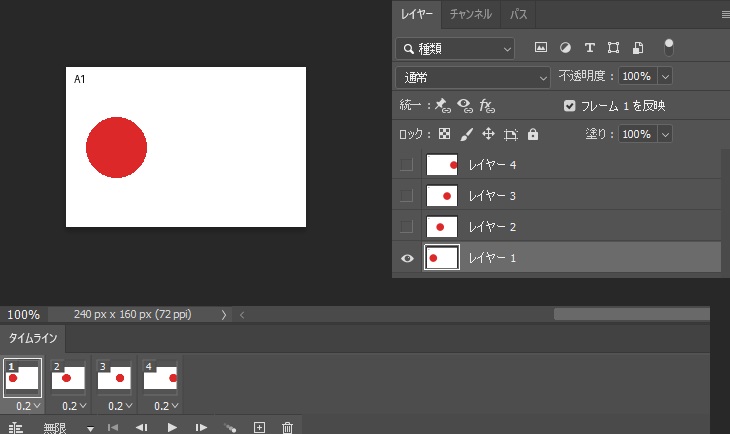This screenshot has height=434, width=730.
Task: Open frame 1 delay 0.2 dropdown
Action: click(28, 406)
